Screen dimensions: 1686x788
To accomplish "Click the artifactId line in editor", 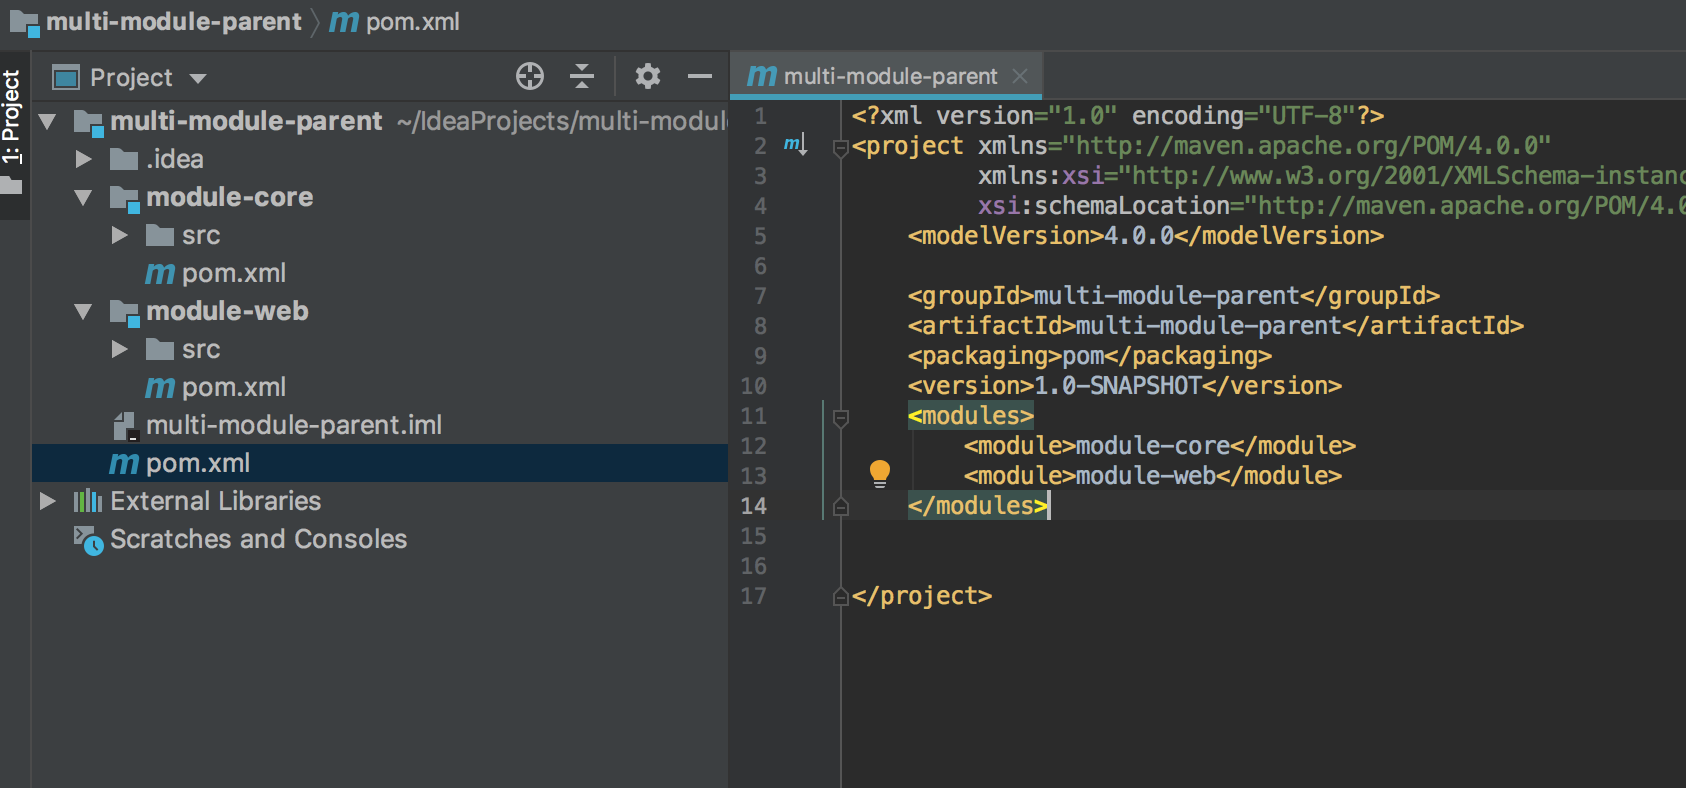I will click(1216, 325).
